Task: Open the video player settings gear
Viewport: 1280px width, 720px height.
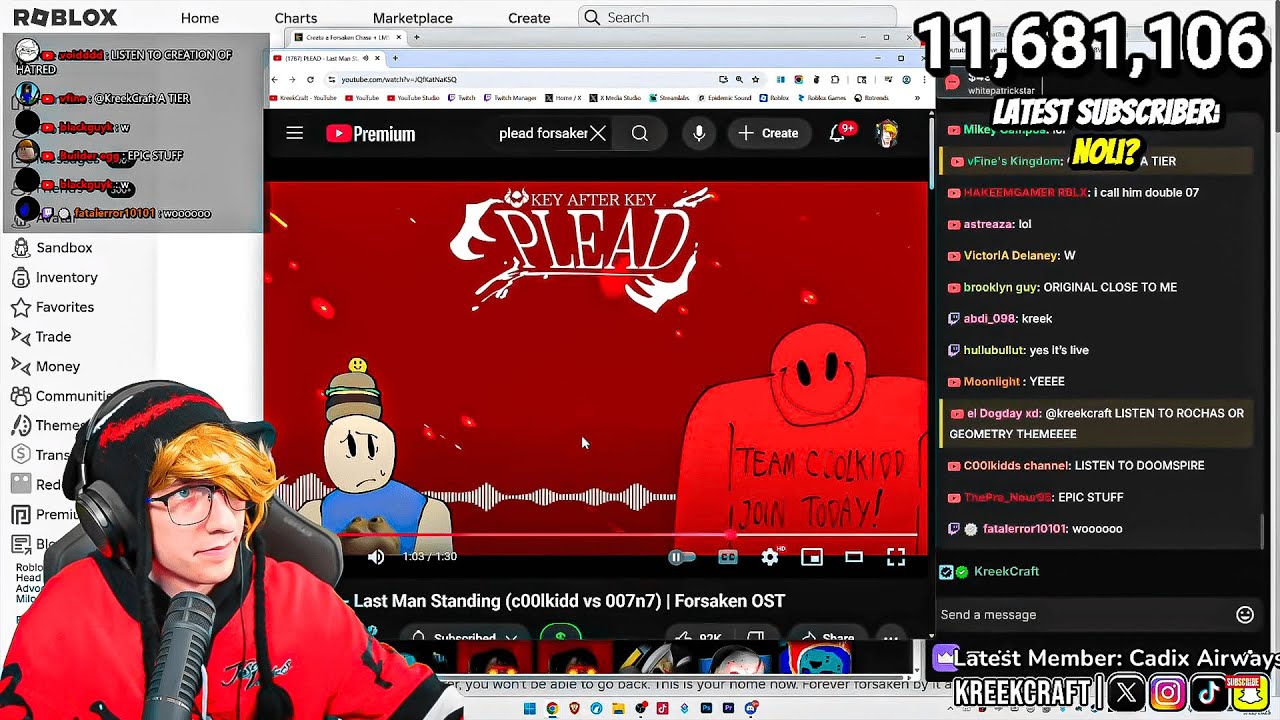Action: pyautogui.click(x=769, y=557)
